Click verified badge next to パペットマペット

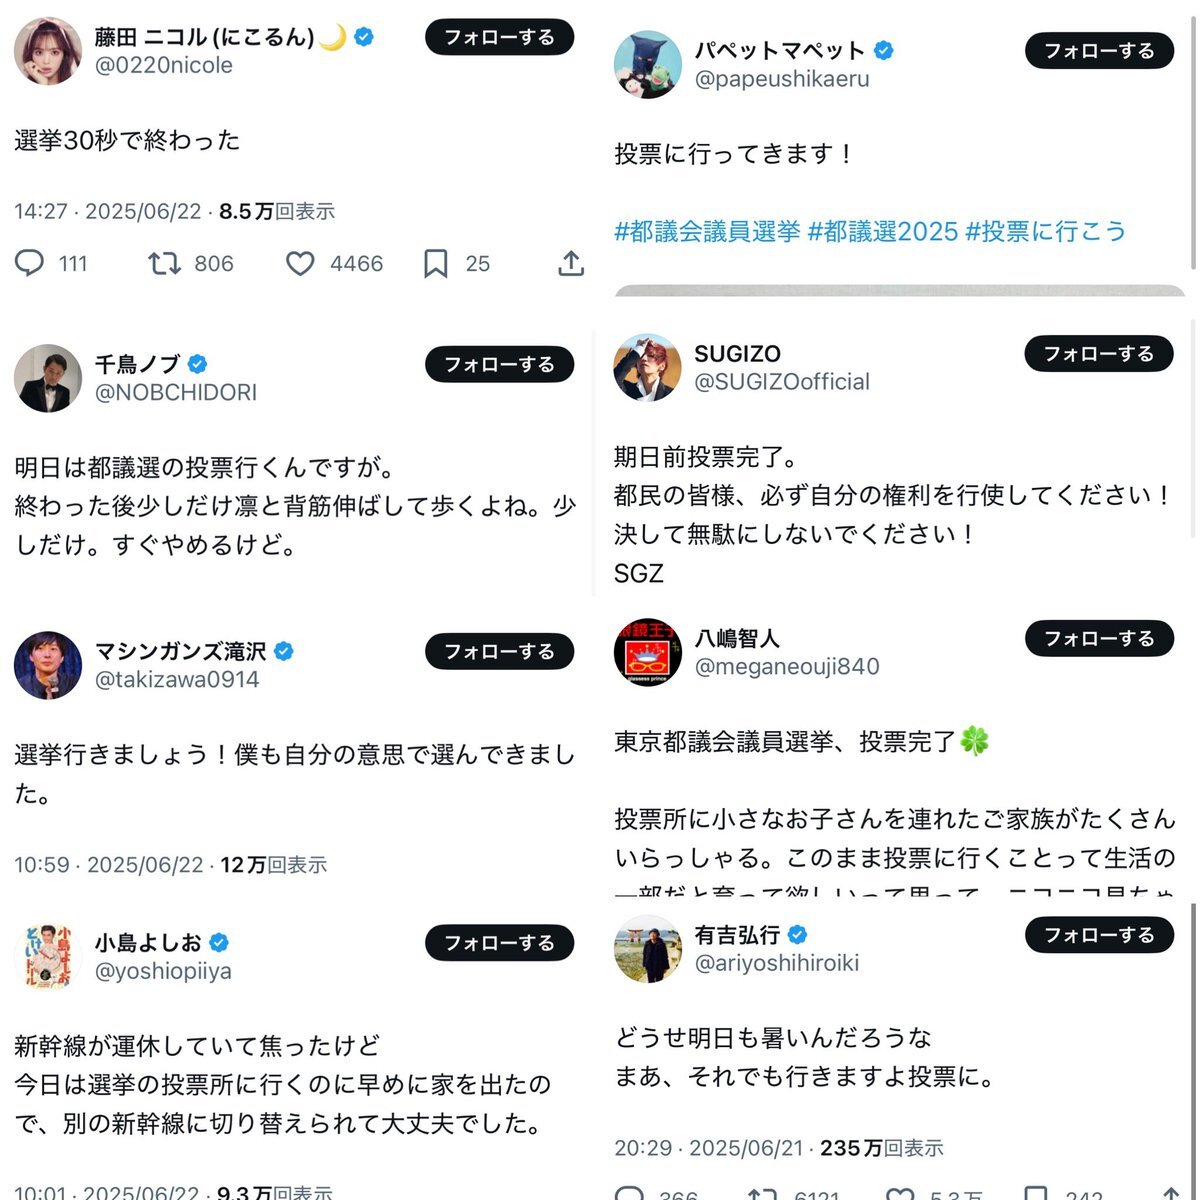pos(884,50)
